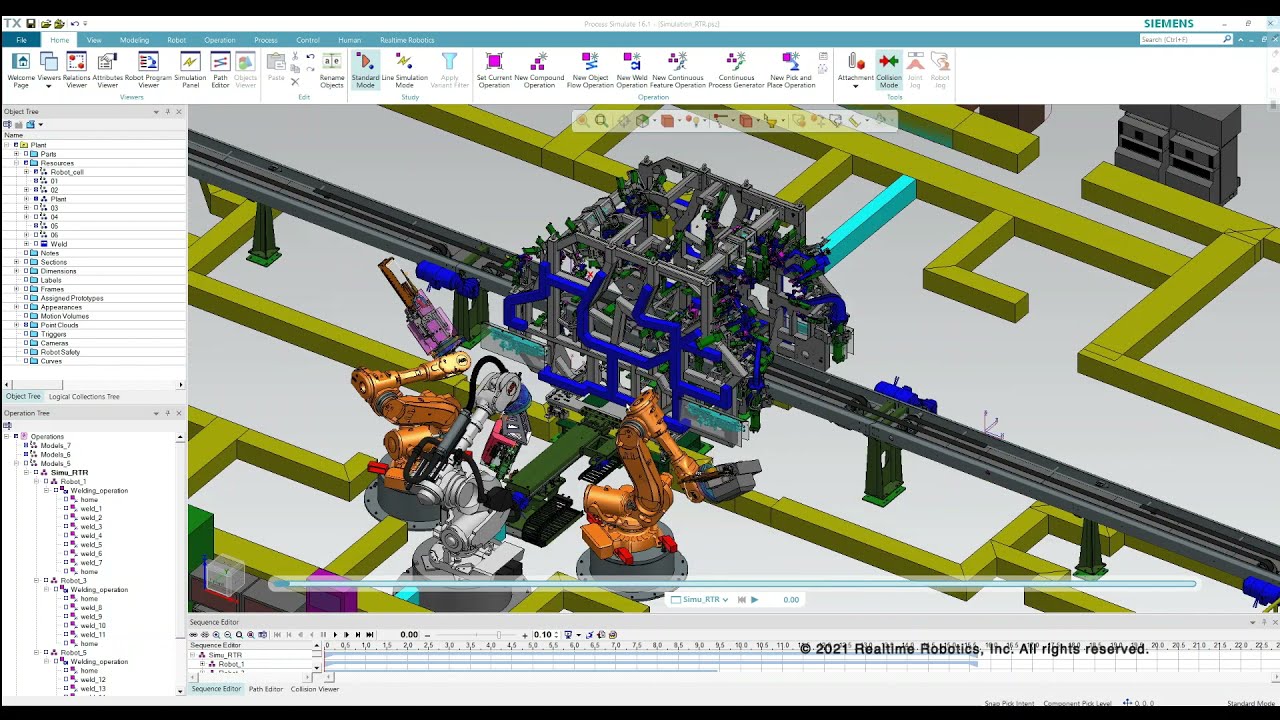Toggle visibility checkbox for Resources
Image resolution: width=1280 pixels, height=720 pixels.
26,163
